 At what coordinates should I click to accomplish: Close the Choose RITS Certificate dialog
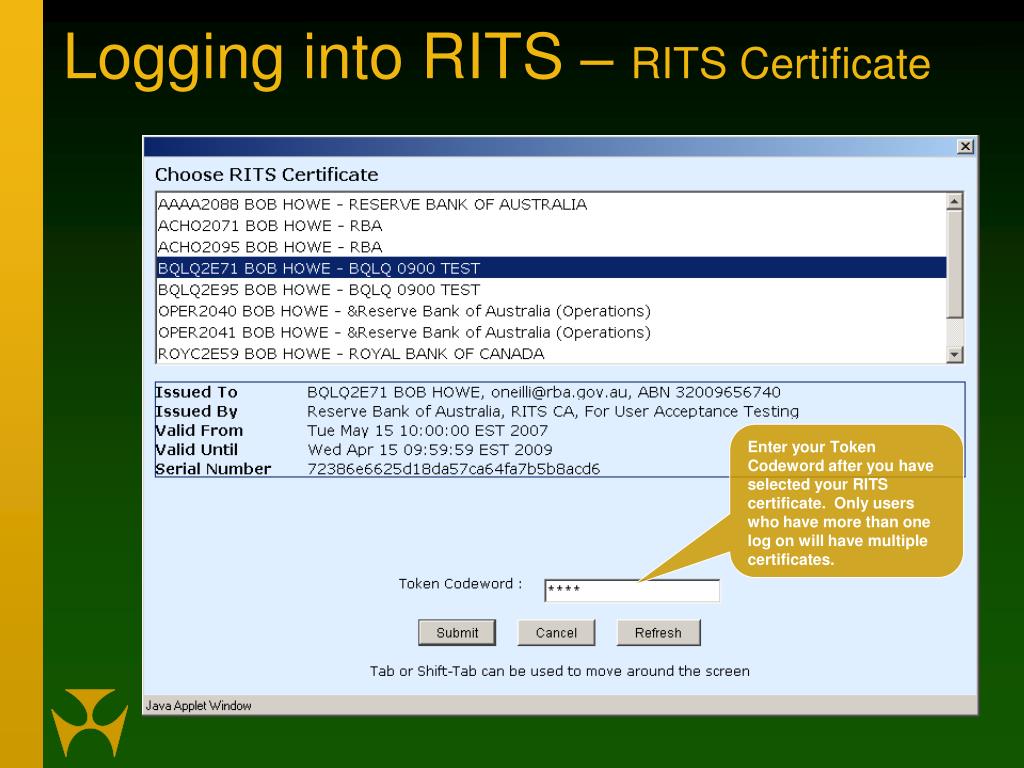[x=965, y=146]
